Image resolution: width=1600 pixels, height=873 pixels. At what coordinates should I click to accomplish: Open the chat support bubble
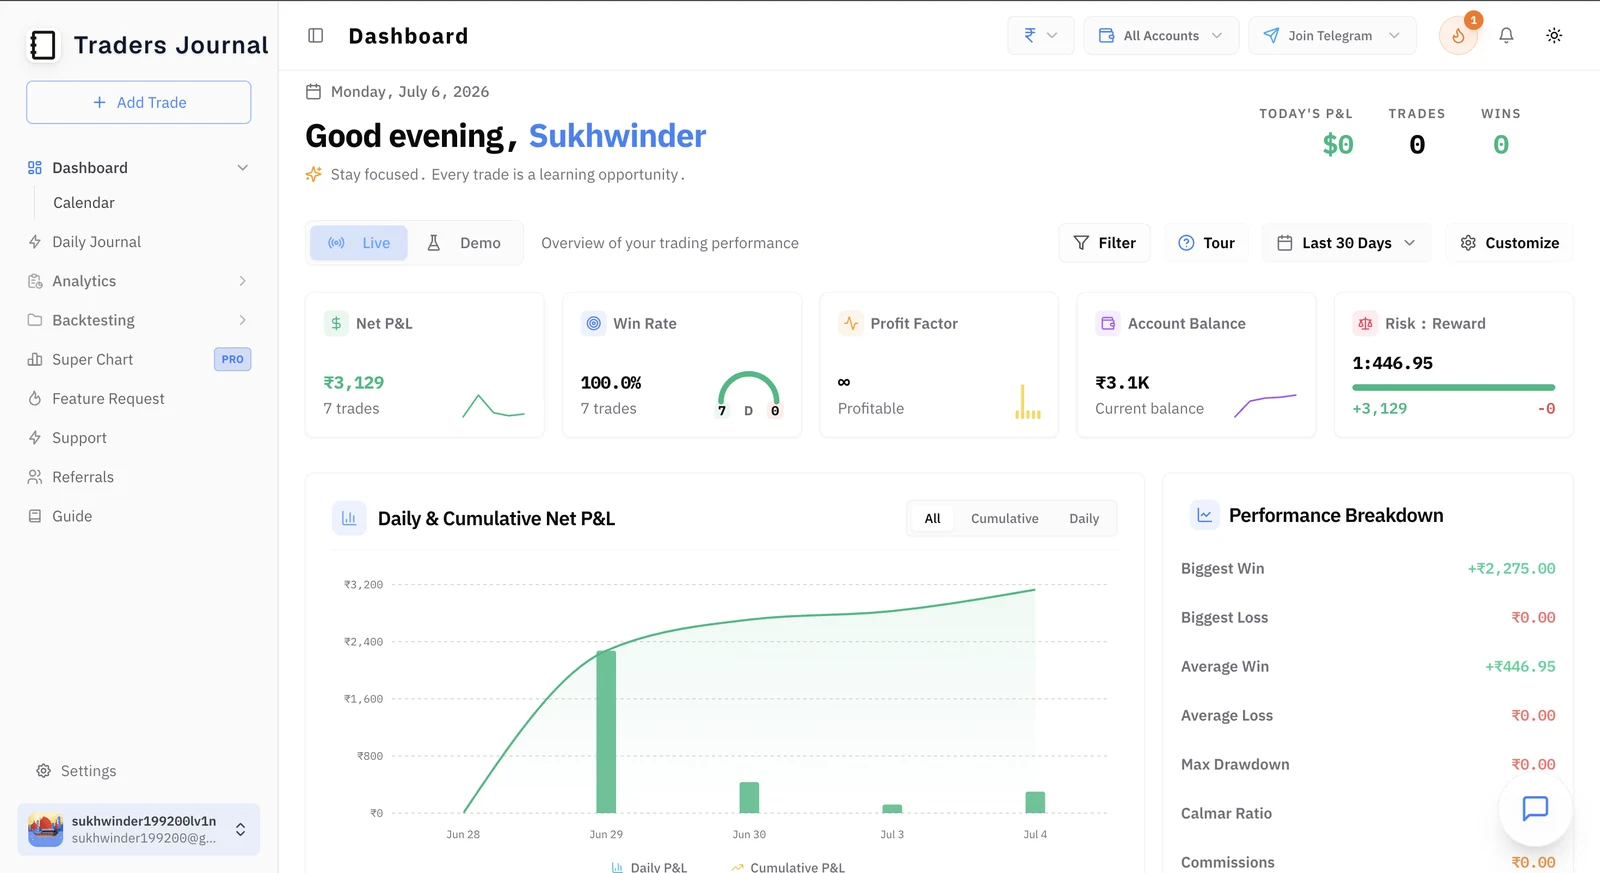pyautogui.click(x=1535, y=808)
